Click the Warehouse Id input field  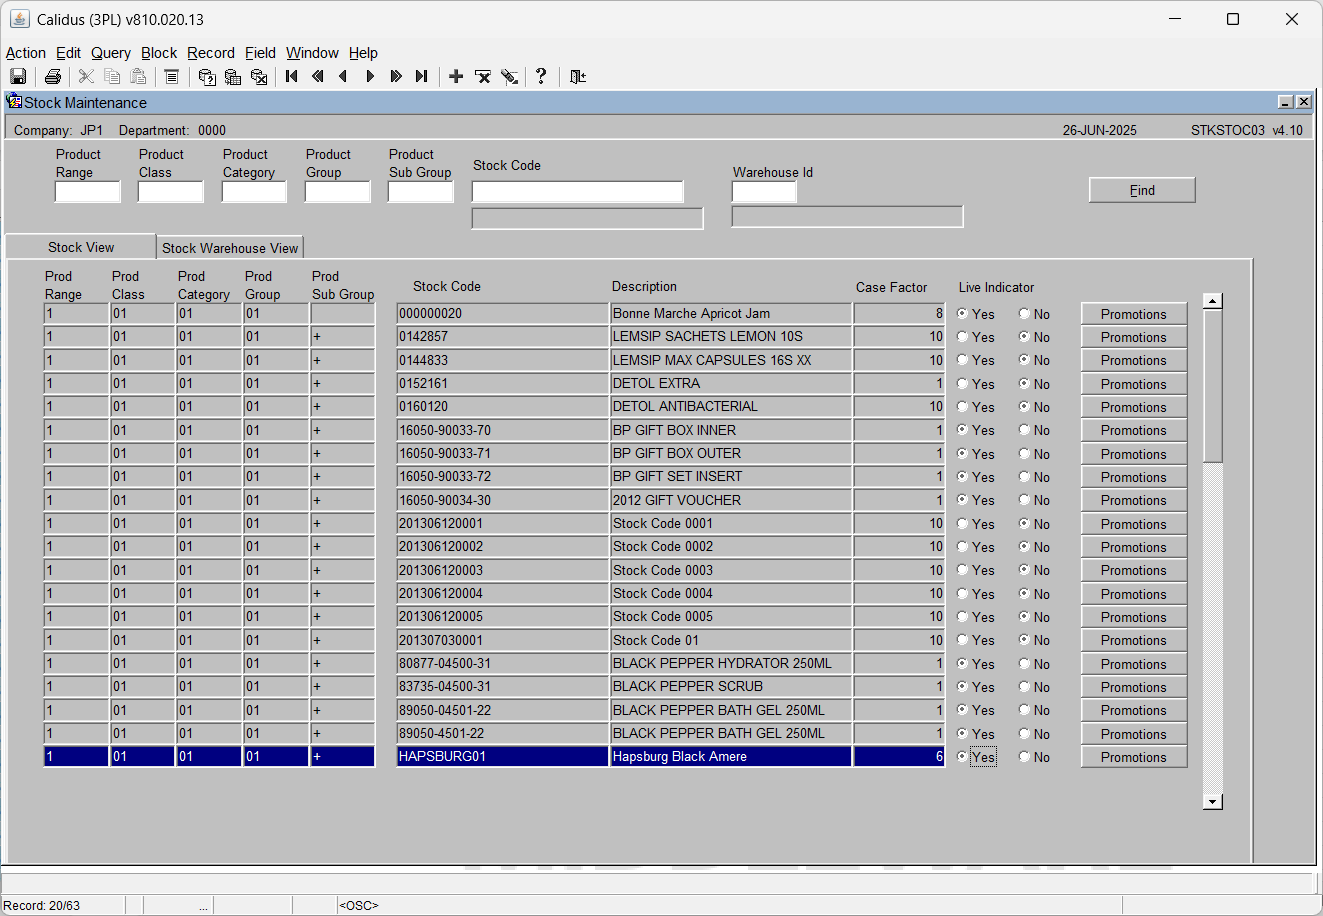click(764, 191)
